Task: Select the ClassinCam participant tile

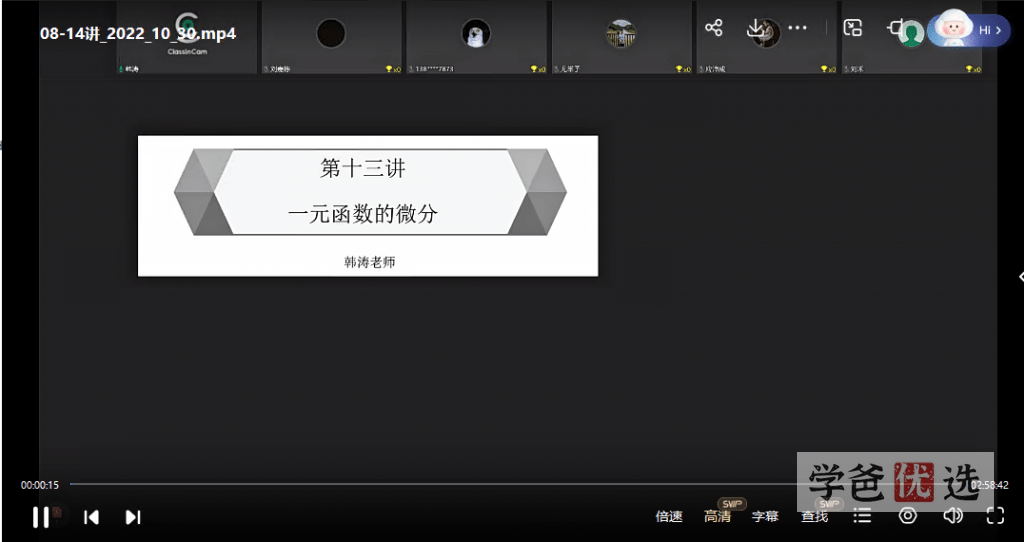Action: point(187,37)
